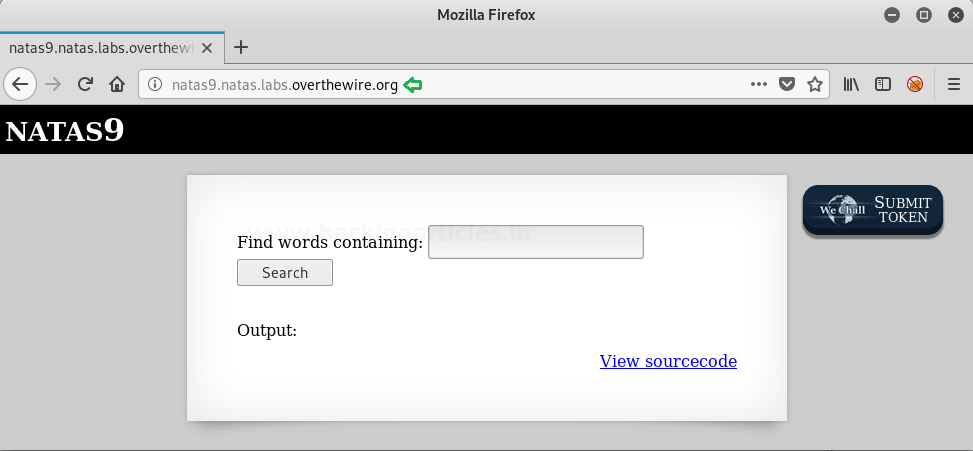Click the Output: label

click(267, 331)
